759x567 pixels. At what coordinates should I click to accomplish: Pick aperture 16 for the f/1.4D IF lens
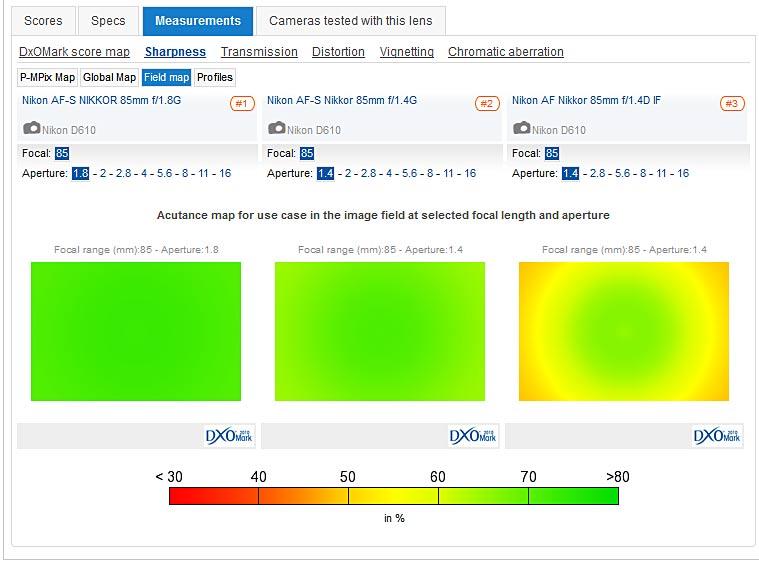tap(683, 173)
